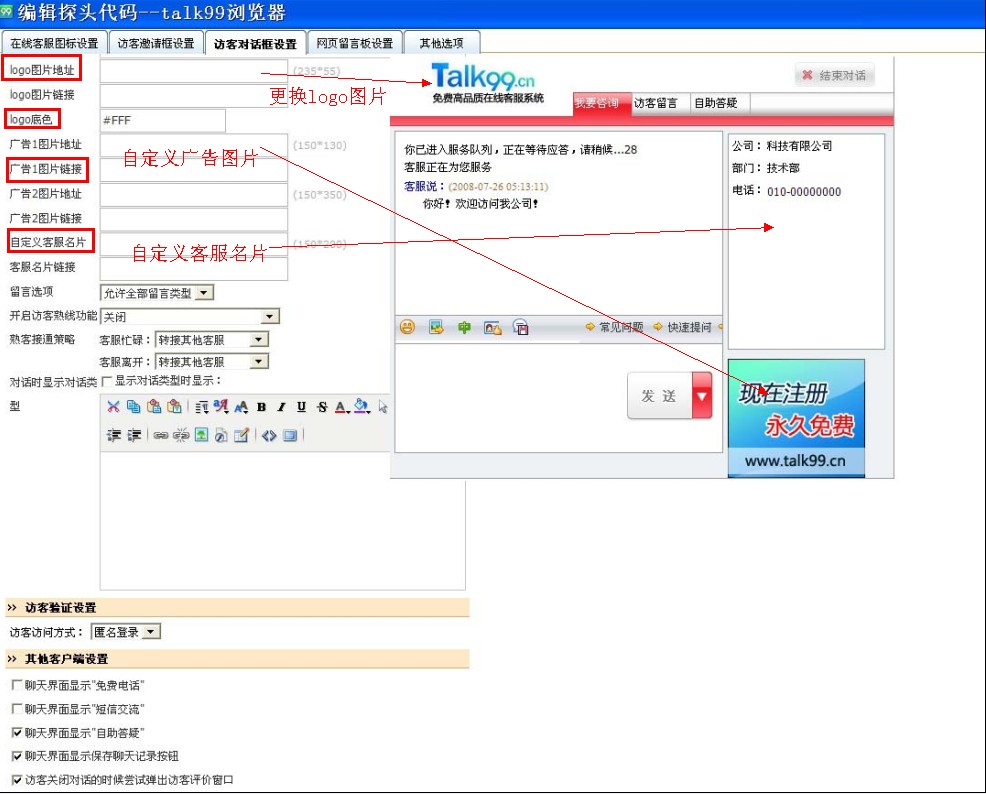Image resolution: width=986 pixels, height=794 pixels.
Task: Click the green 中 language icon
Action: point(464,327)
